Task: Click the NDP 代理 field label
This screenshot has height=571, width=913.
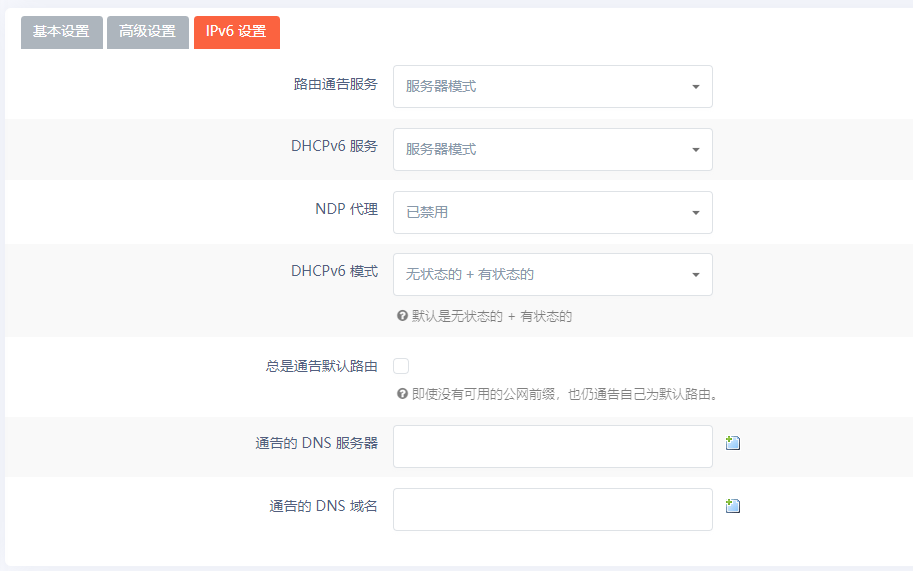Action: 346,209
